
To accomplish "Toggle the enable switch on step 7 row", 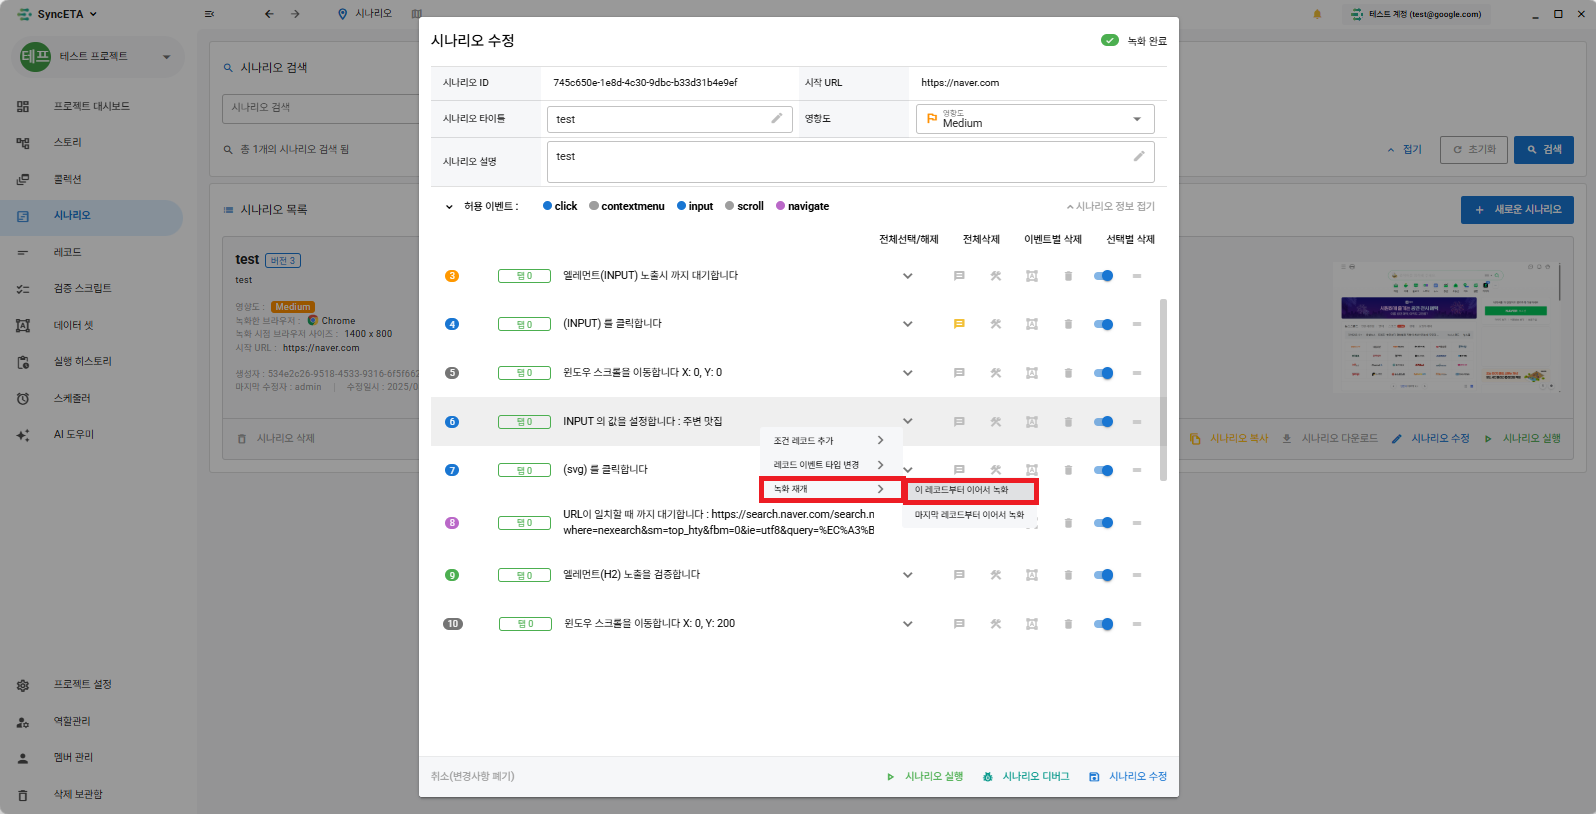I will [x=1103, y=470].
